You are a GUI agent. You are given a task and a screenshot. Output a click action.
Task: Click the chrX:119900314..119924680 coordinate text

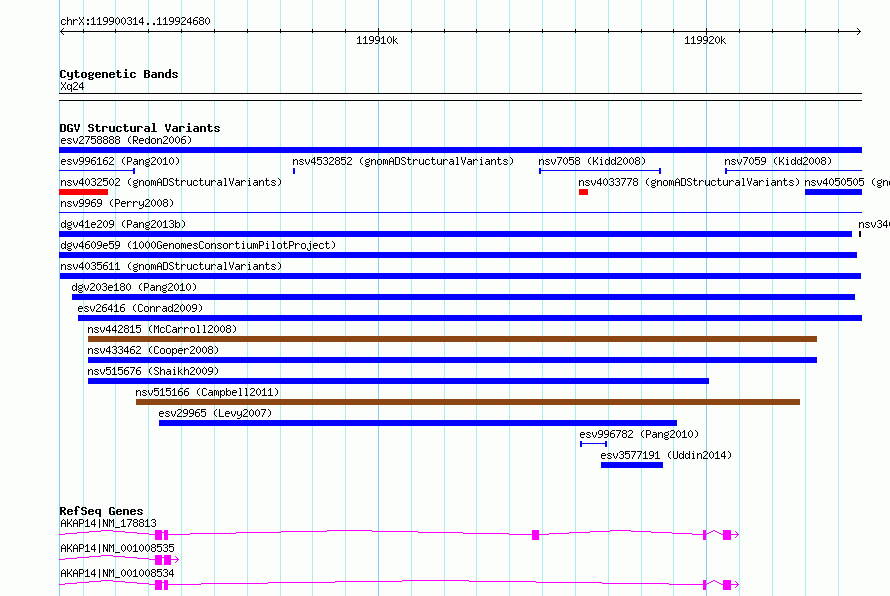pos(135,21)
